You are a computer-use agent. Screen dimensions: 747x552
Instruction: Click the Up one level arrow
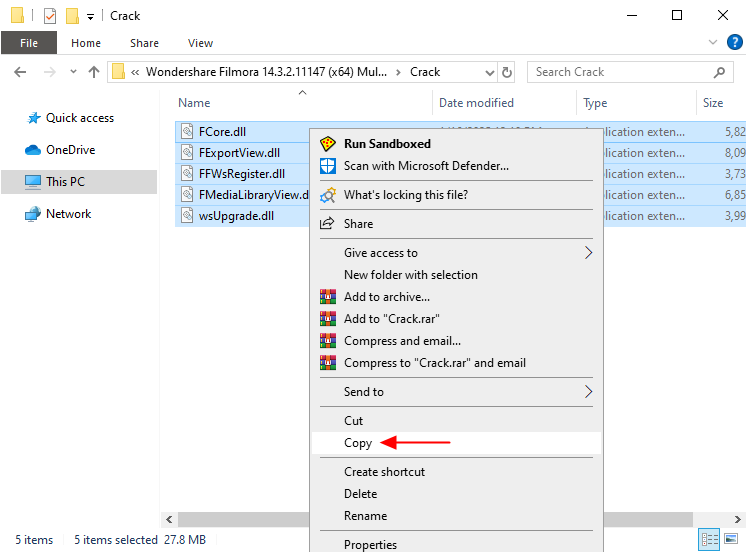[x=94, y=72]
